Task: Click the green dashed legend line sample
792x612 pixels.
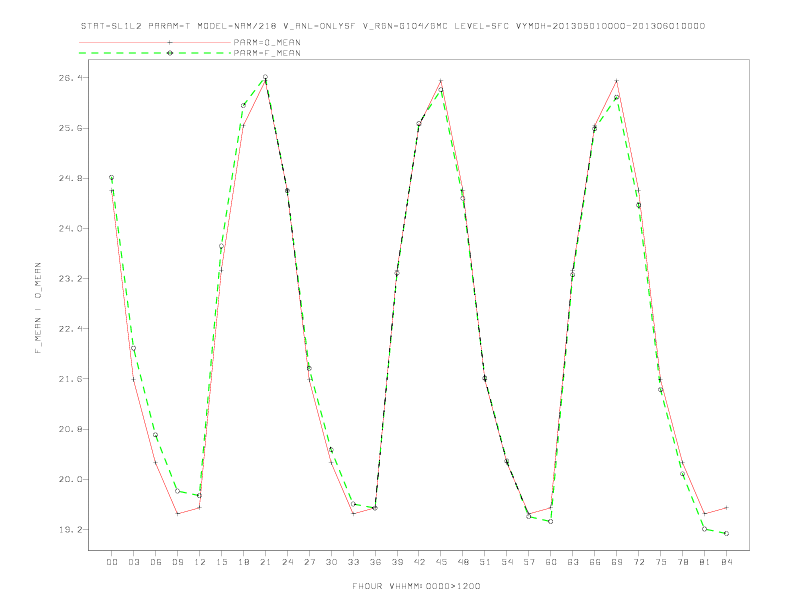Action: [x=155, y=53]
